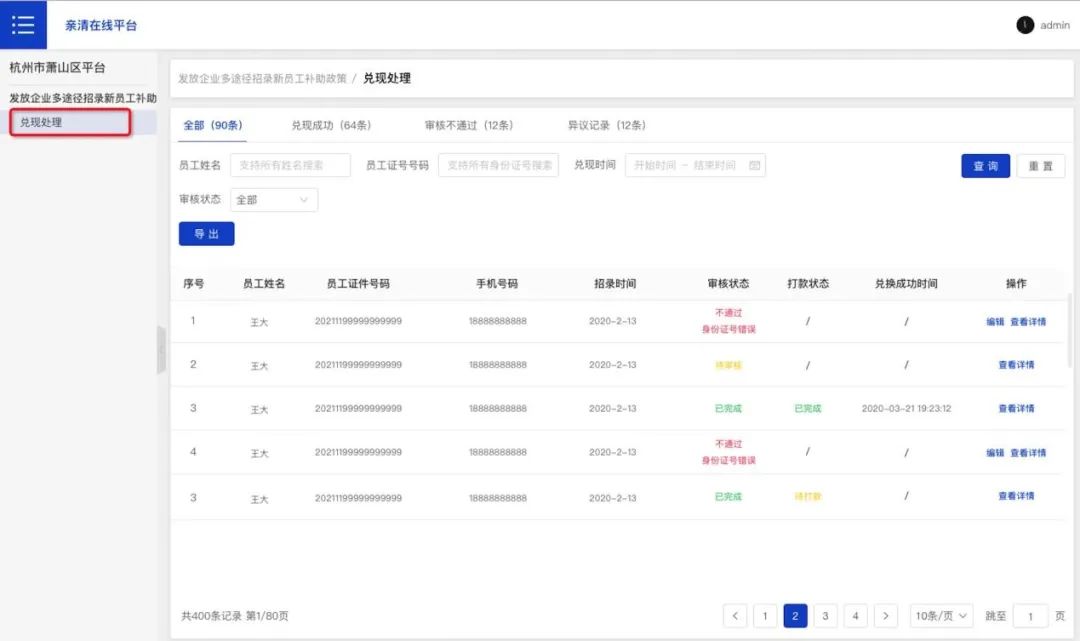
Task: Go to next page arrow
Action: click(885, 616)
